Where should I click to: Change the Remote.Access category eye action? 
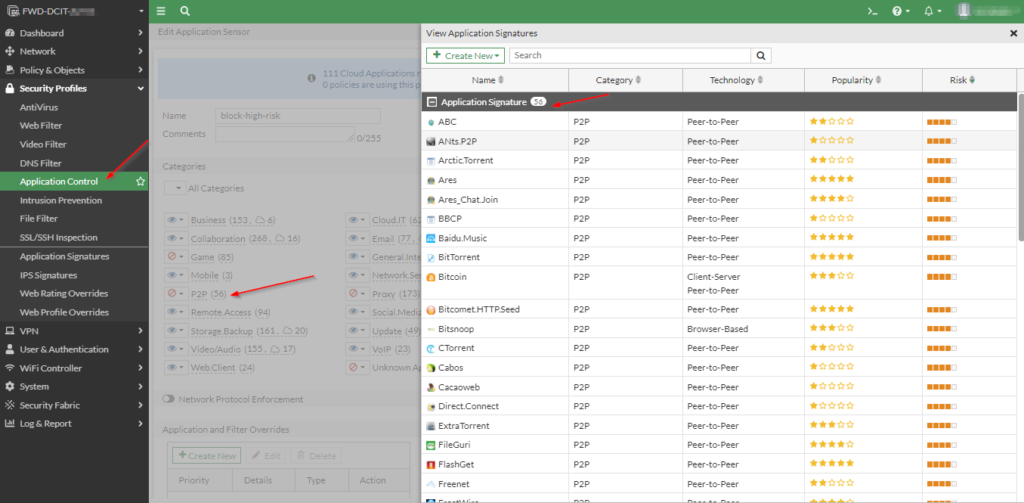[x=176, y=312]
